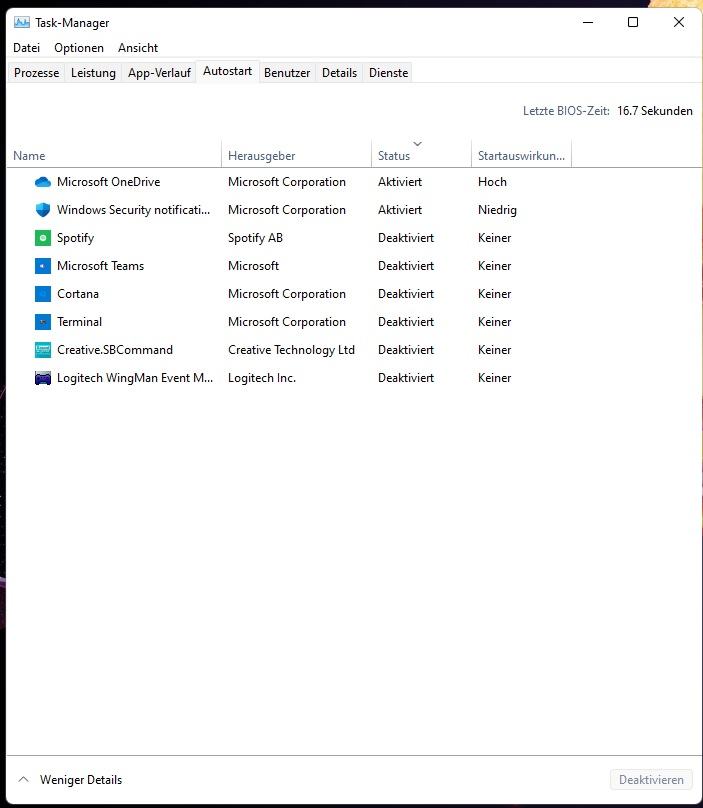Select the Microsoft OneDrive entry name
Image resolution: width=703 pixels, height=808 pixels.
pyautogui.click(x=109, y=182)
